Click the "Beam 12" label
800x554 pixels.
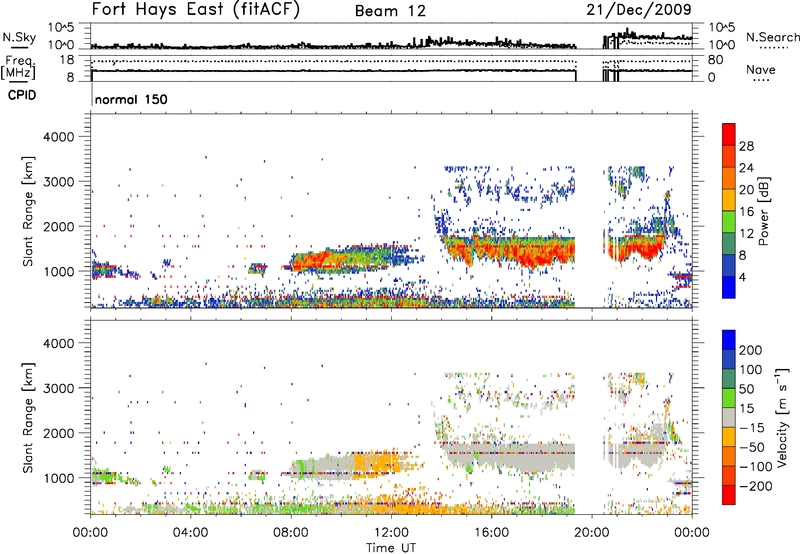390,11
